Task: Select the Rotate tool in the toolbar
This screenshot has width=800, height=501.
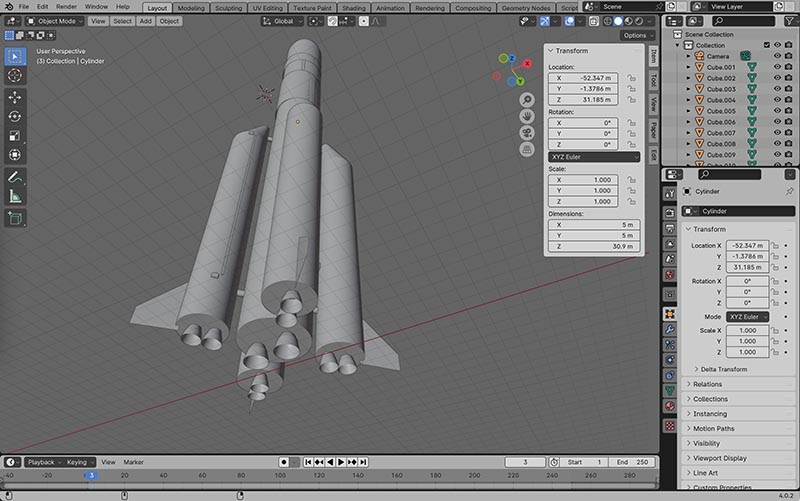Action: pos(15,116)
